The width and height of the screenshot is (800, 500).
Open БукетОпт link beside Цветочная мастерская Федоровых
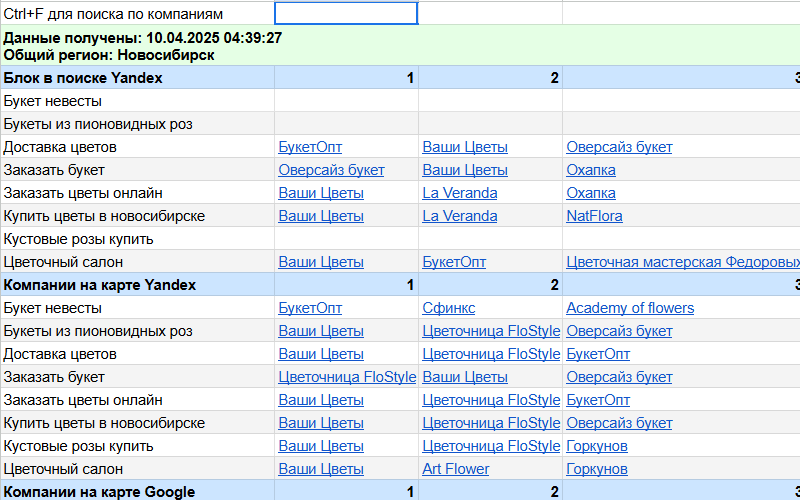coord(454,262)
